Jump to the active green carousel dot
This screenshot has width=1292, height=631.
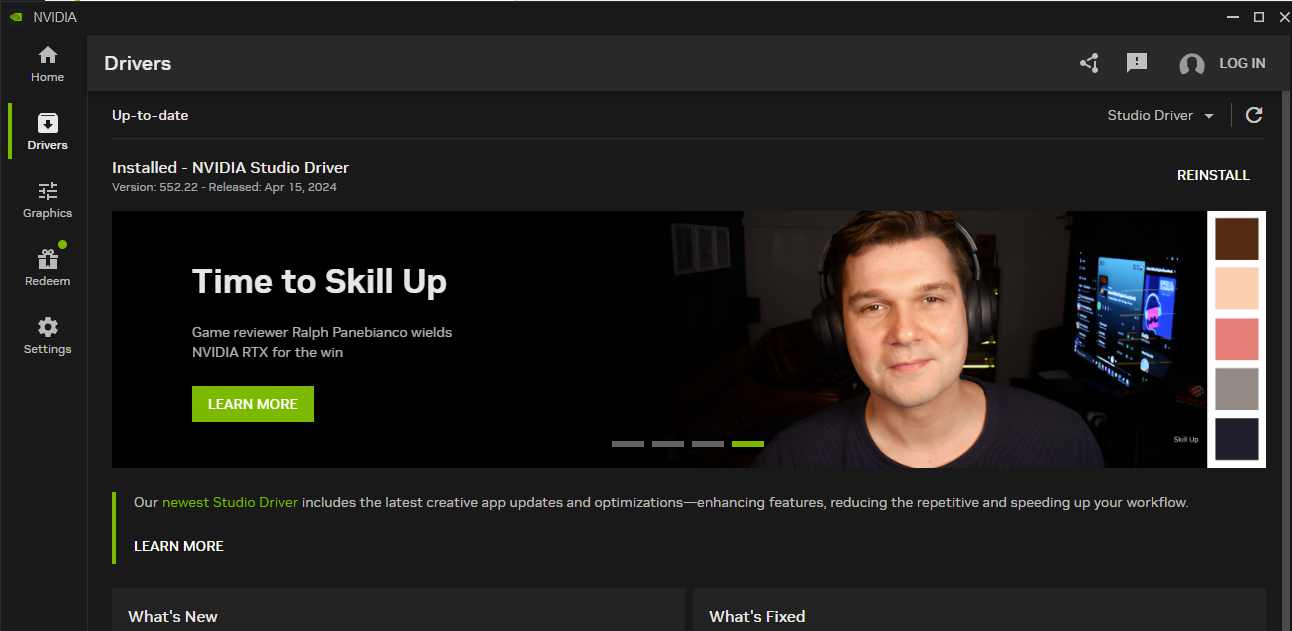pos(747,443)
